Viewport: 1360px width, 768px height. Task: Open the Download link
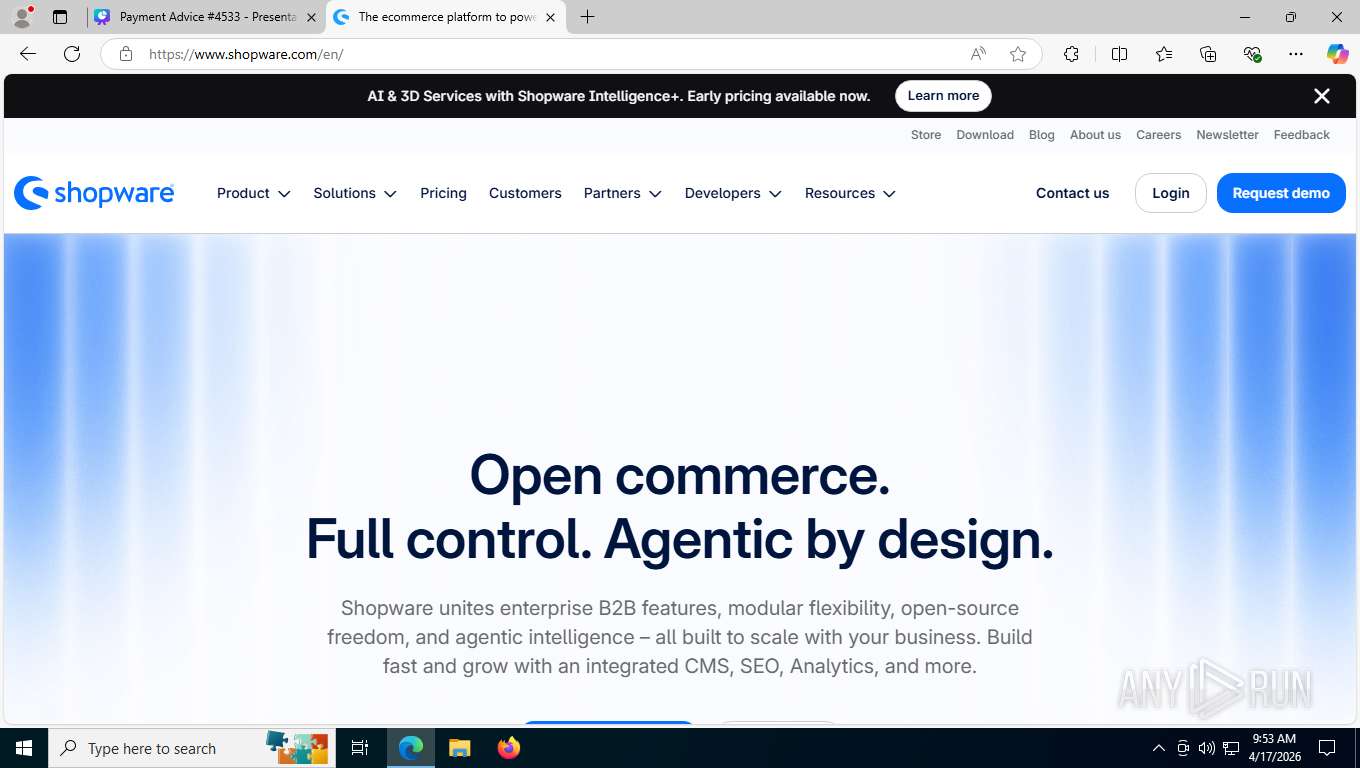tap(985, 135)
